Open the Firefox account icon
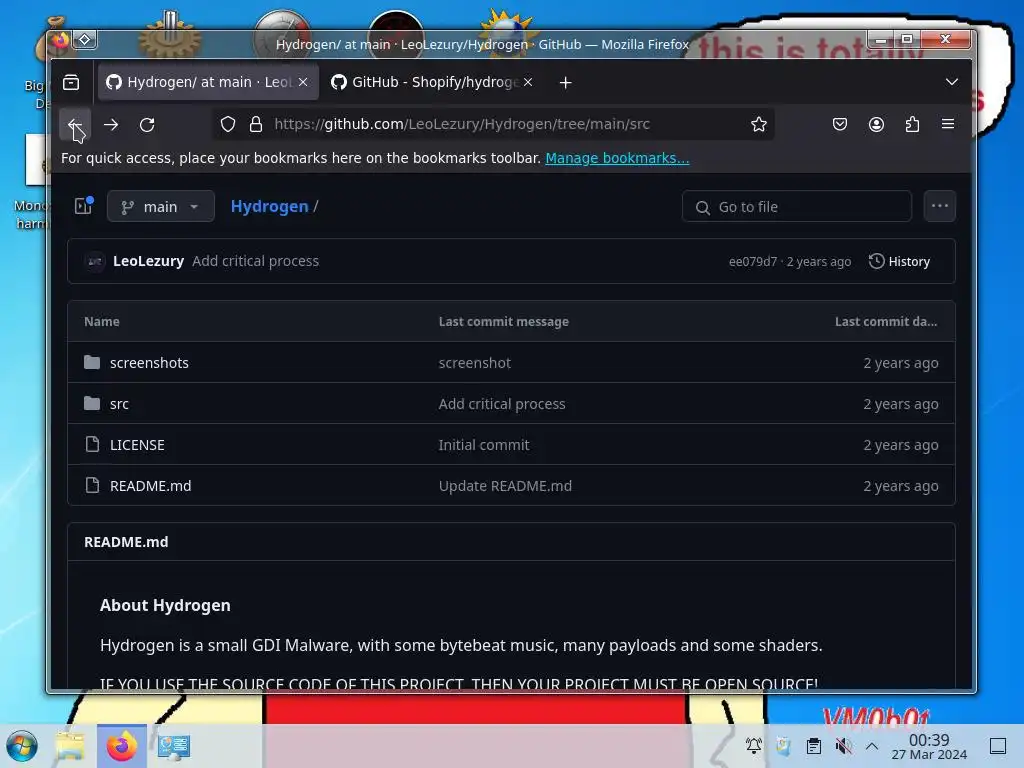 tap(876, 124)
